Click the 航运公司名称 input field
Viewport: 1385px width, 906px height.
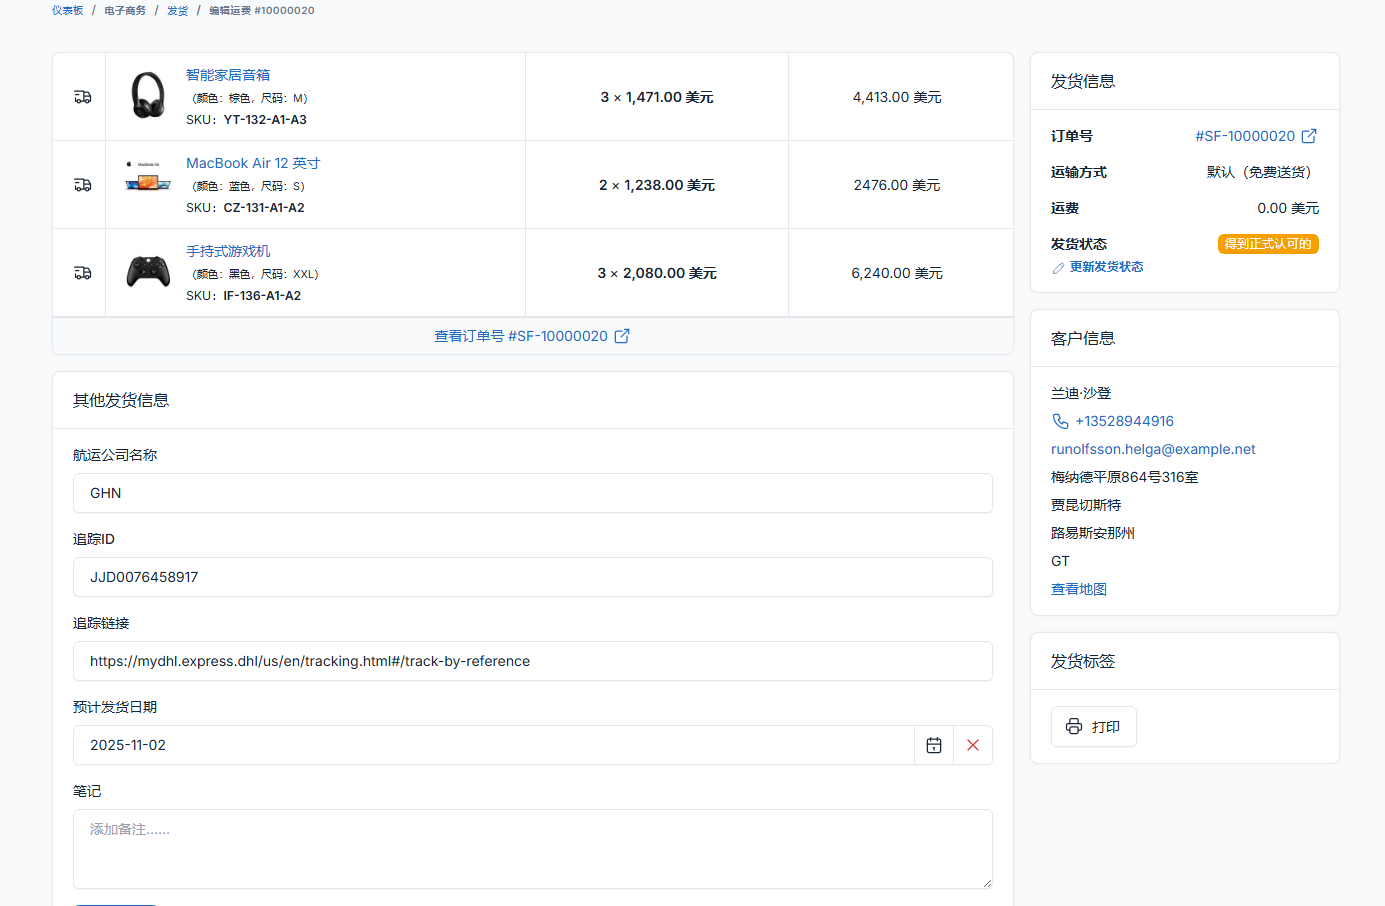pos(532,493)
